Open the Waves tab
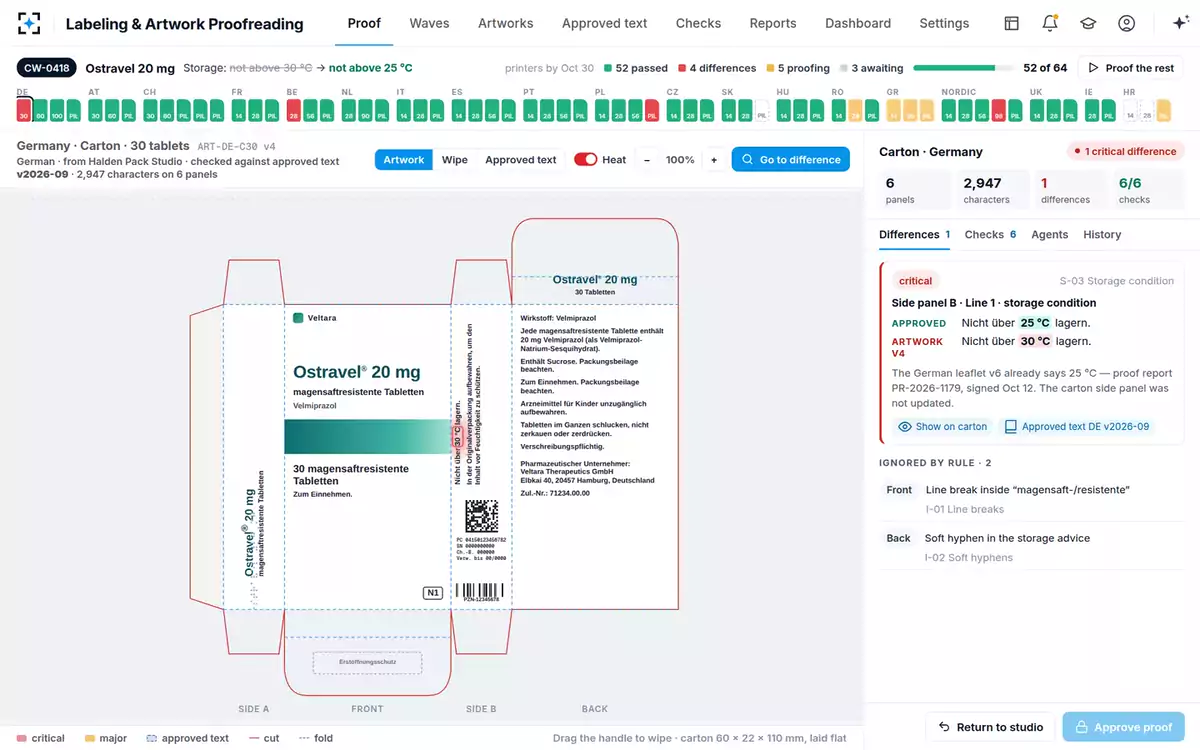This screenshot has height=750, width=1200. (429, 23)
